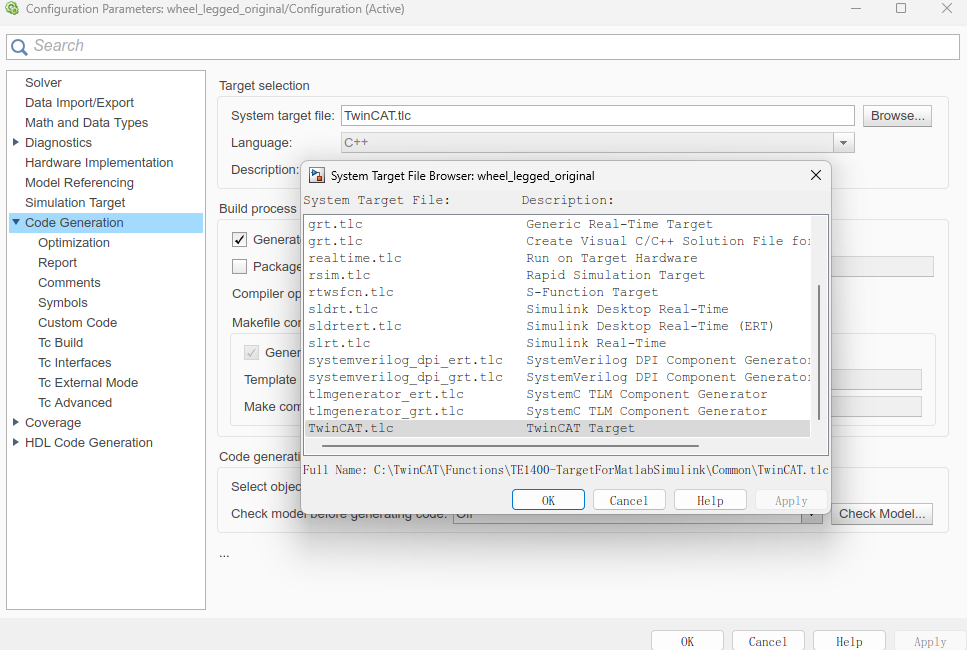Click the Check Model... button

[882, 514]
